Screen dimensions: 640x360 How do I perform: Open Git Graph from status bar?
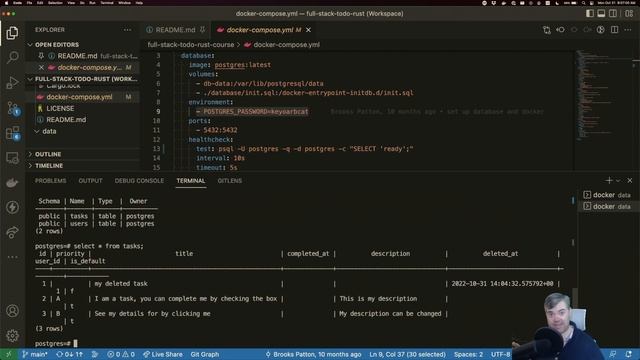pyautogui.click(x=205, y=354)
